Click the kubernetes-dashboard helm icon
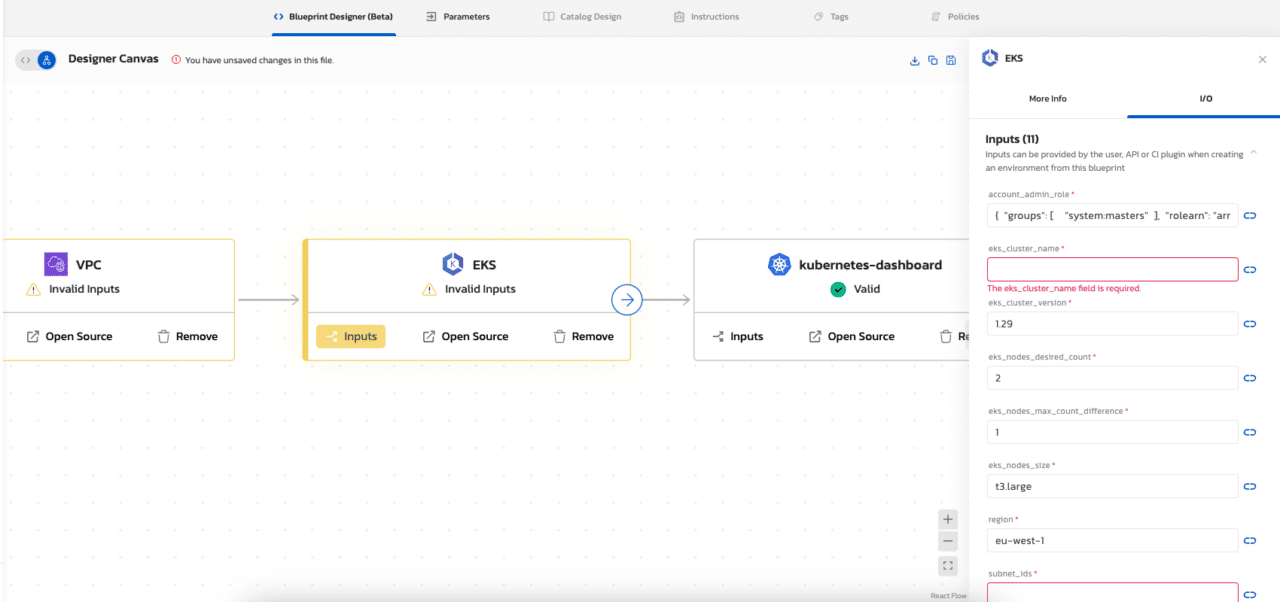 pos(779,264)
